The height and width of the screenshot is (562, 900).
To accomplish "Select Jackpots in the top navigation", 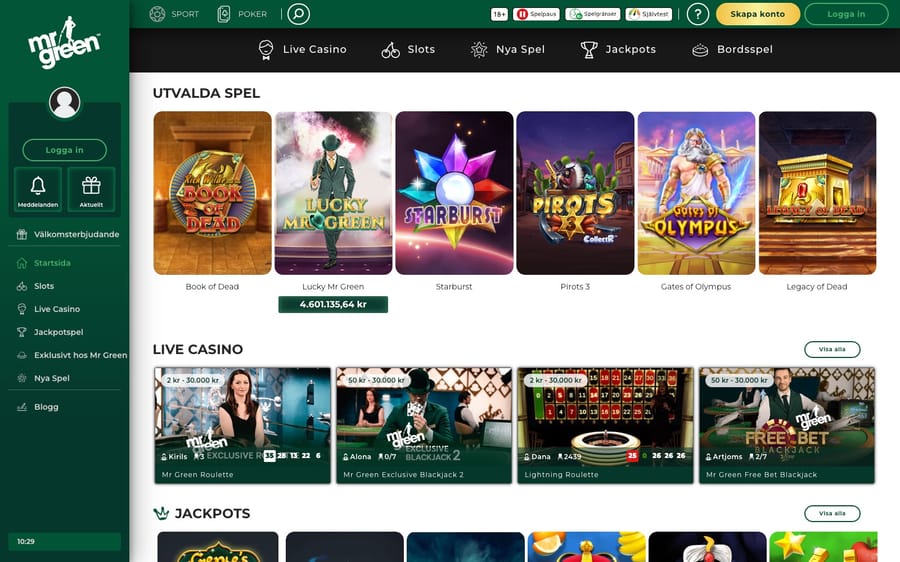I will (620, 49).
